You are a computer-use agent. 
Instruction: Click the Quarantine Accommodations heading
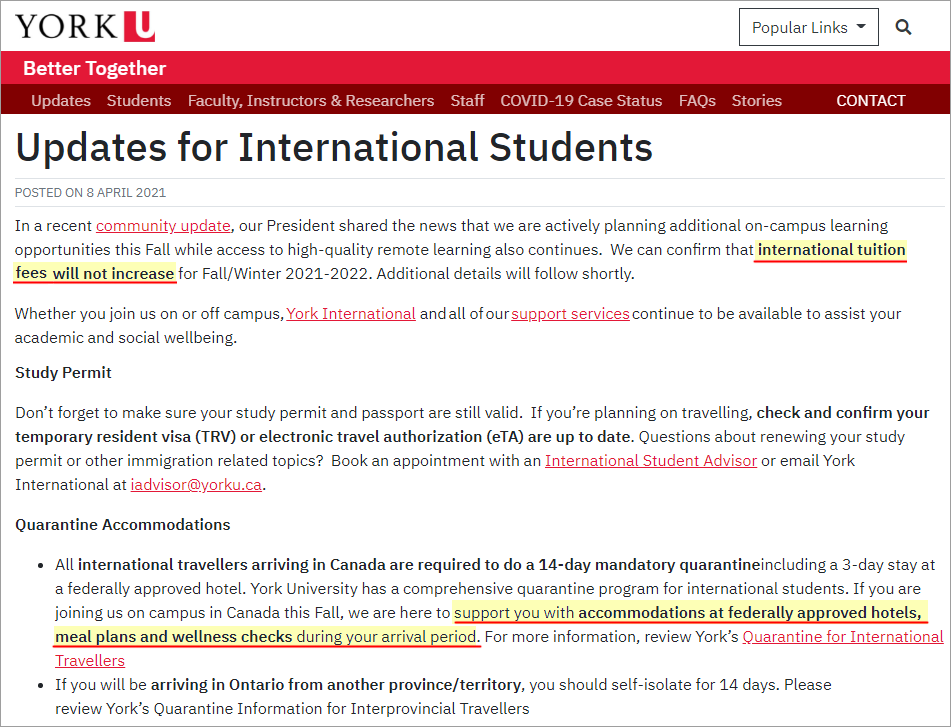pos(123,524)
